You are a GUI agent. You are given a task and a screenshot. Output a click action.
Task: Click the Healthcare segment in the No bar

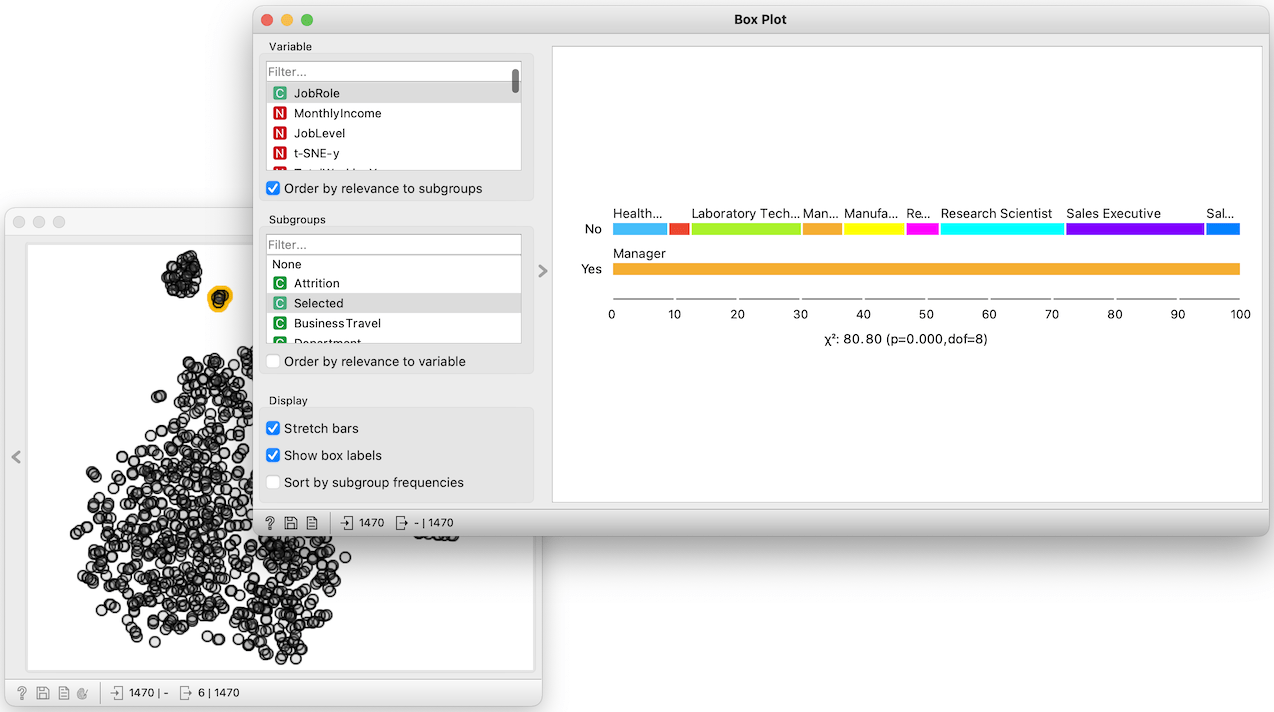640,229
